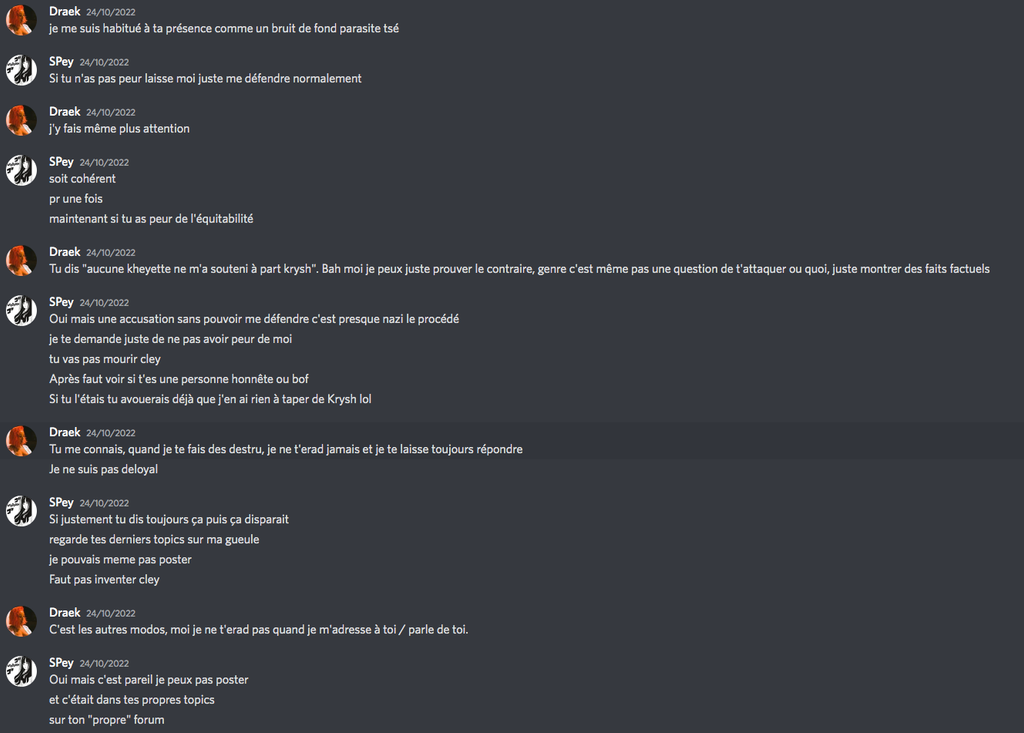Click the Draek username above the "Tu me connais" message
Viewport: 1024px width, 733px height.
click(x=64, y=432)
